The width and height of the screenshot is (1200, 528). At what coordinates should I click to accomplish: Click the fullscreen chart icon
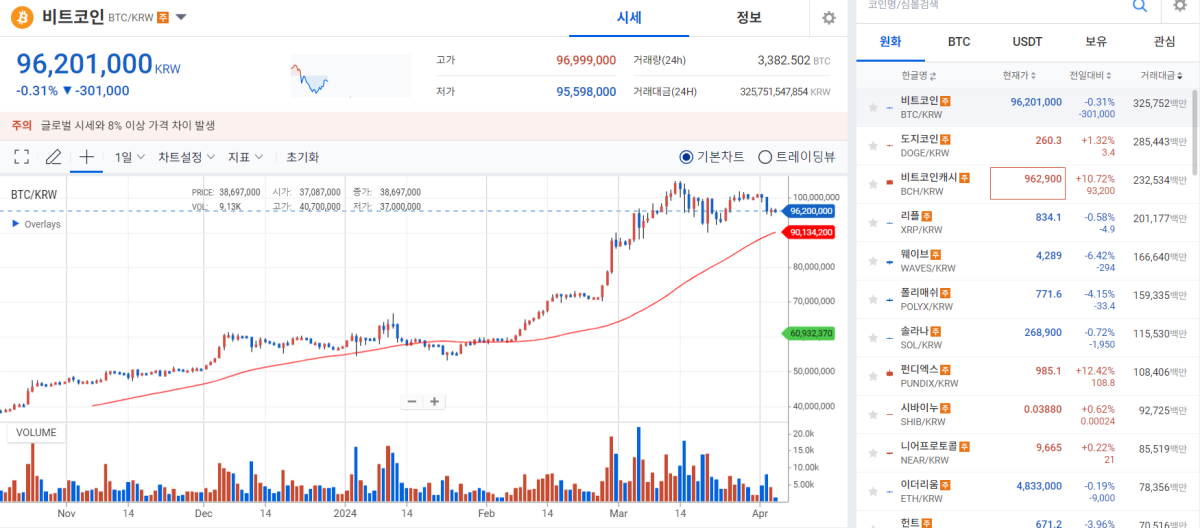[21, 157]
